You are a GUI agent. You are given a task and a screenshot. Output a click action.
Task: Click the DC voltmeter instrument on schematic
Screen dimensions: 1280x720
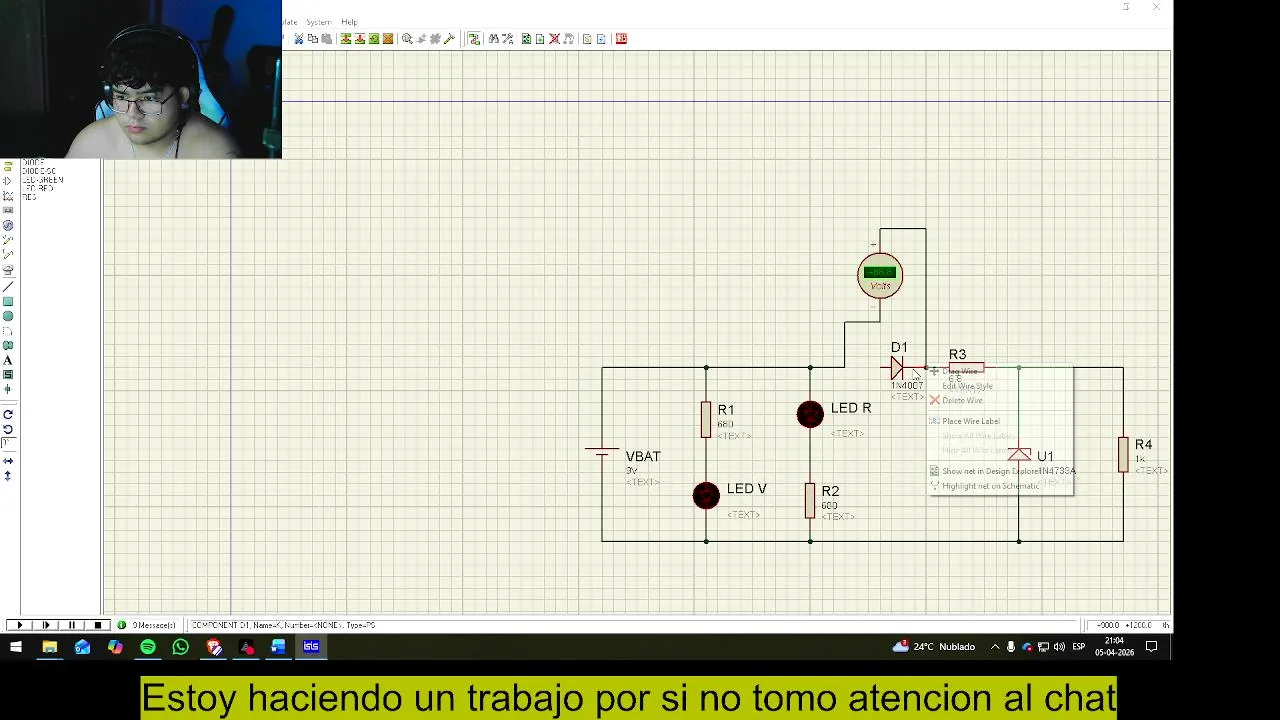click(880, 276)
